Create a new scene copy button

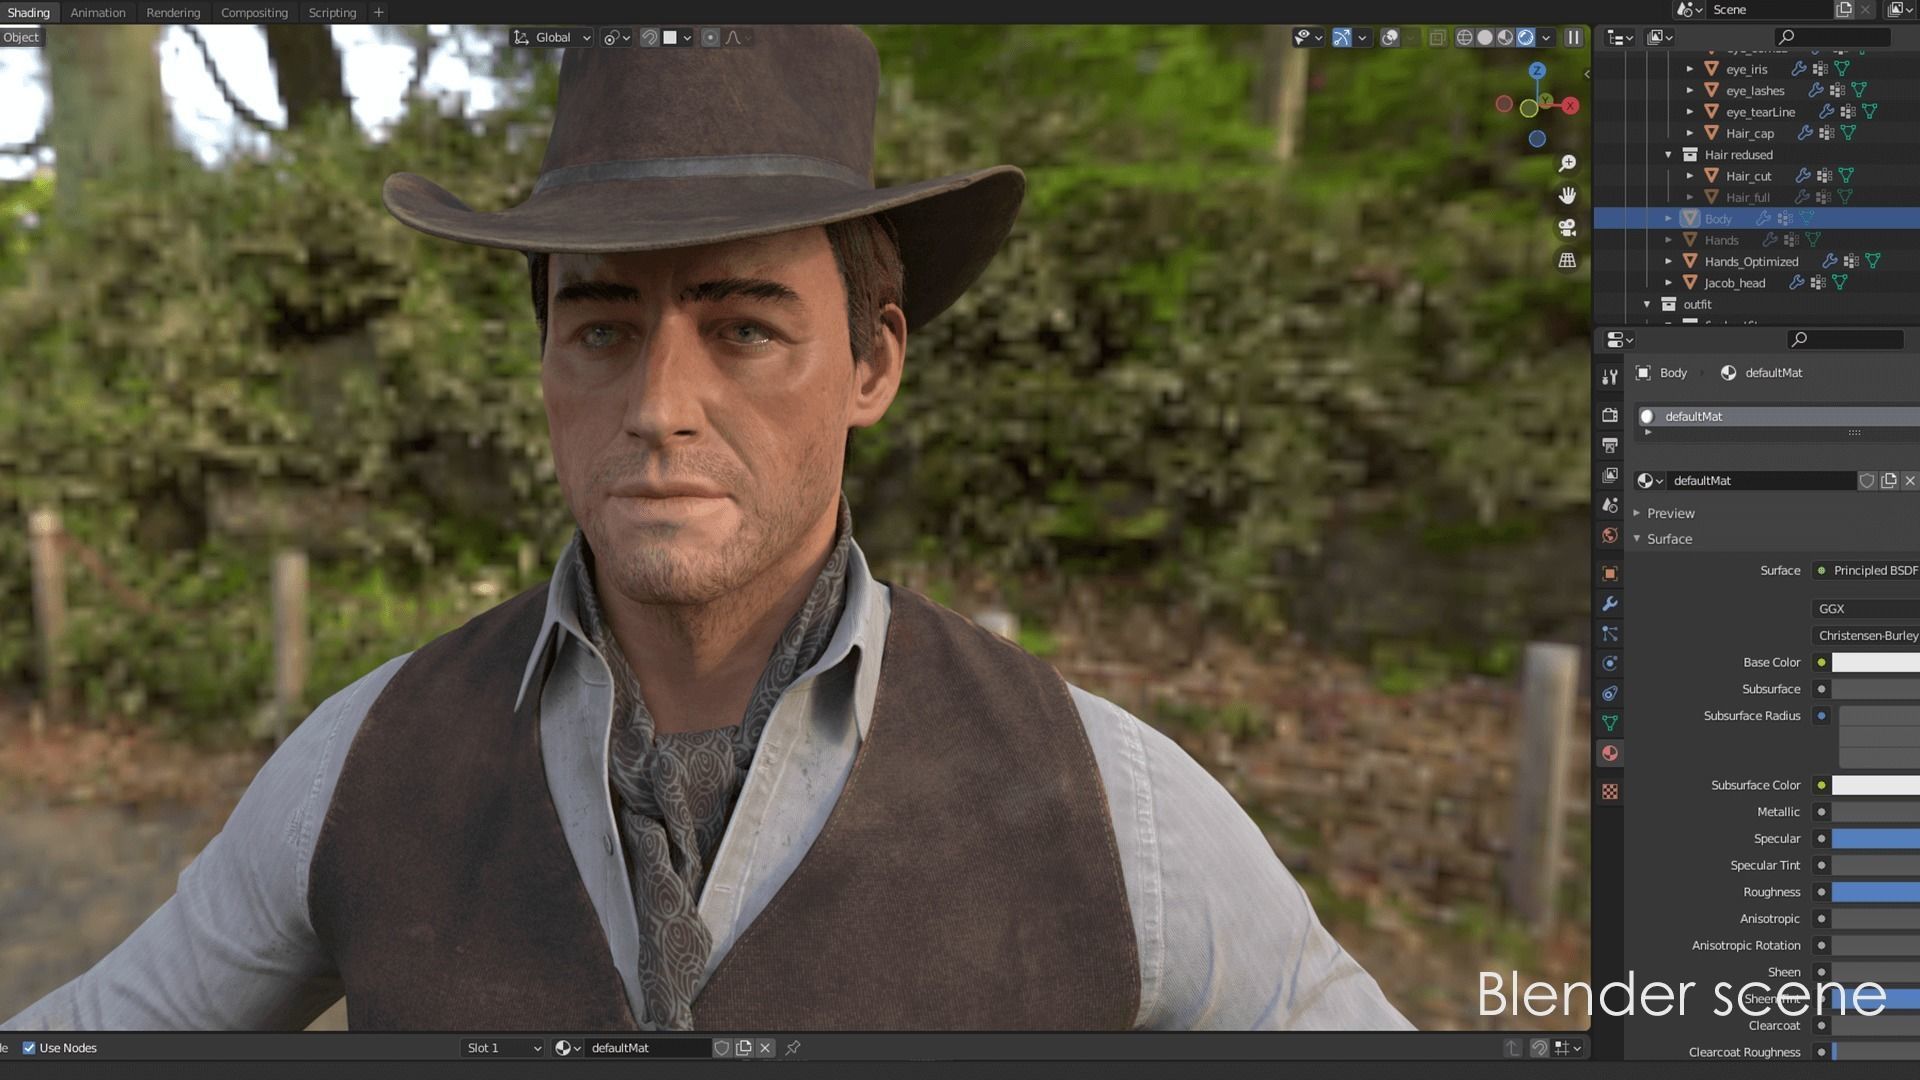tap(1843, 10)
